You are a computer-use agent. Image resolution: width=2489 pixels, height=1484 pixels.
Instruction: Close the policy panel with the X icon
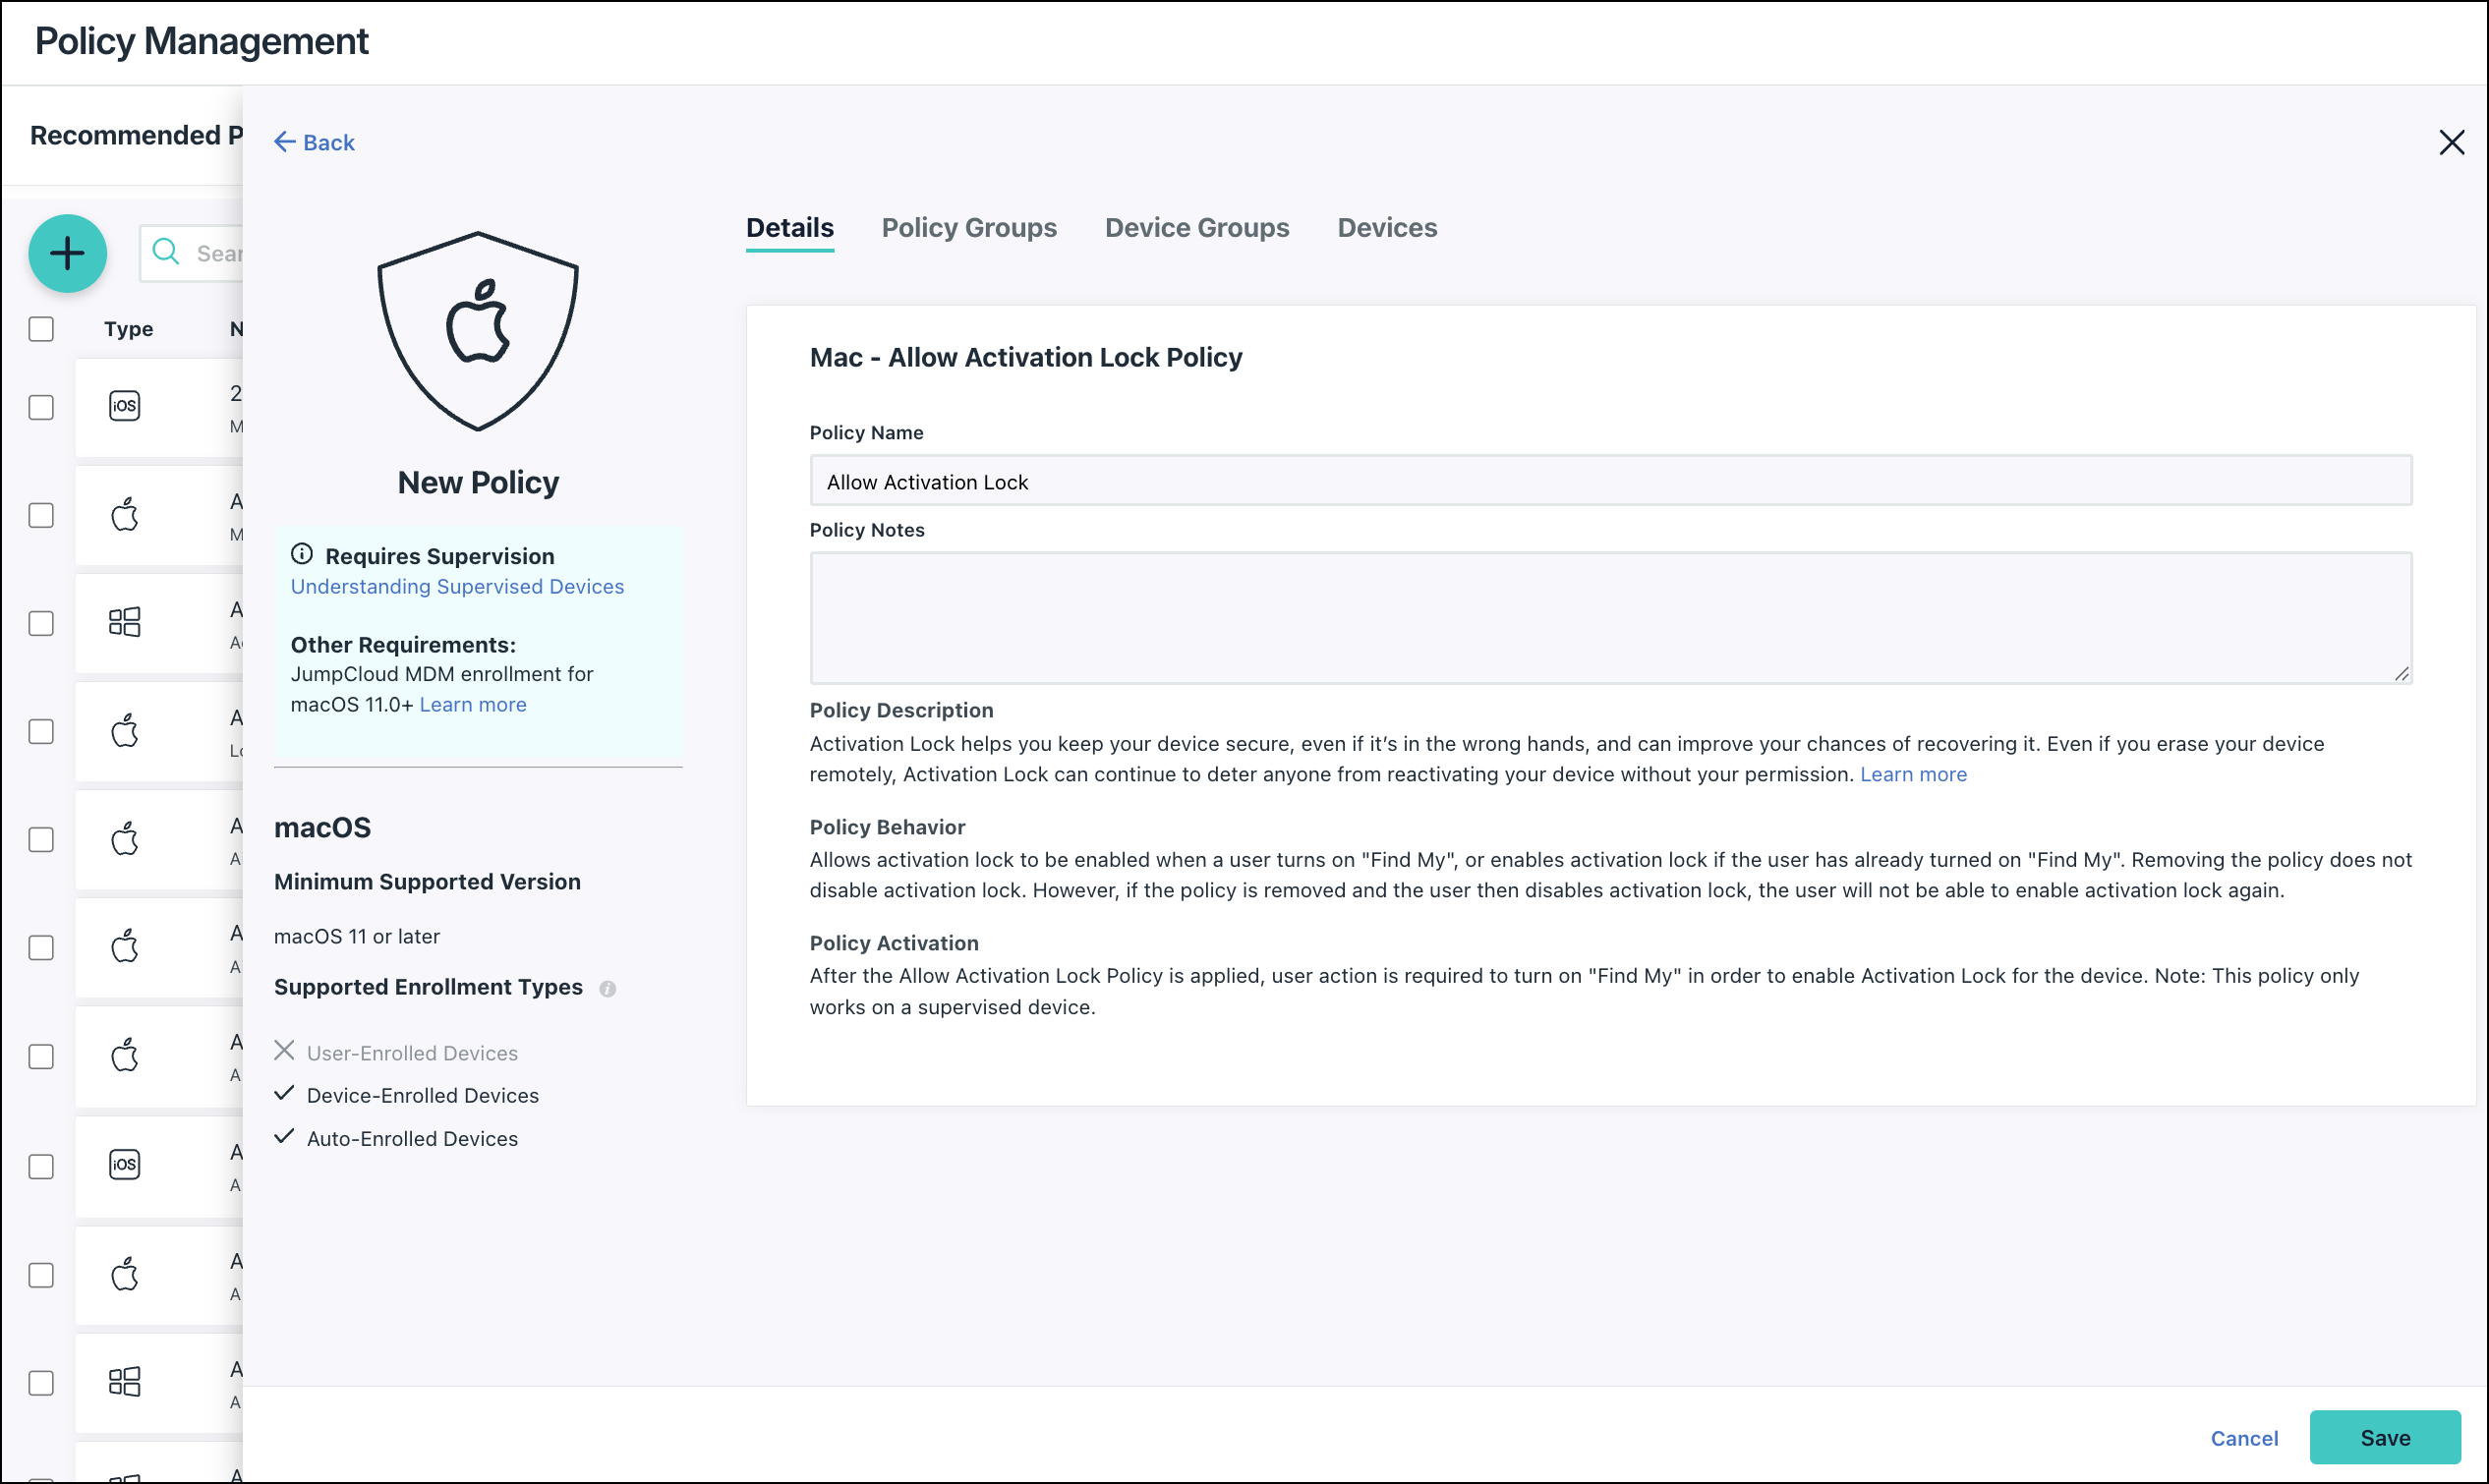[2452, 142]
